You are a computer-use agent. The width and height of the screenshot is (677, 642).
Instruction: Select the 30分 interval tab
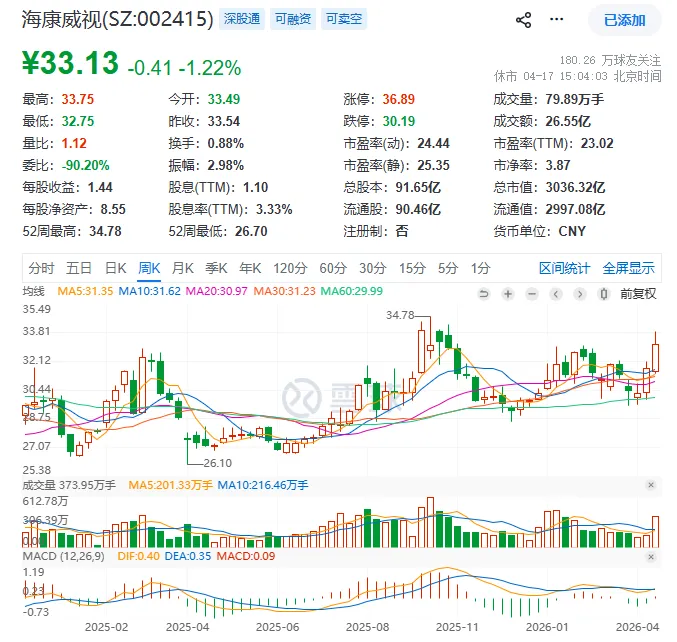point(373,268)
